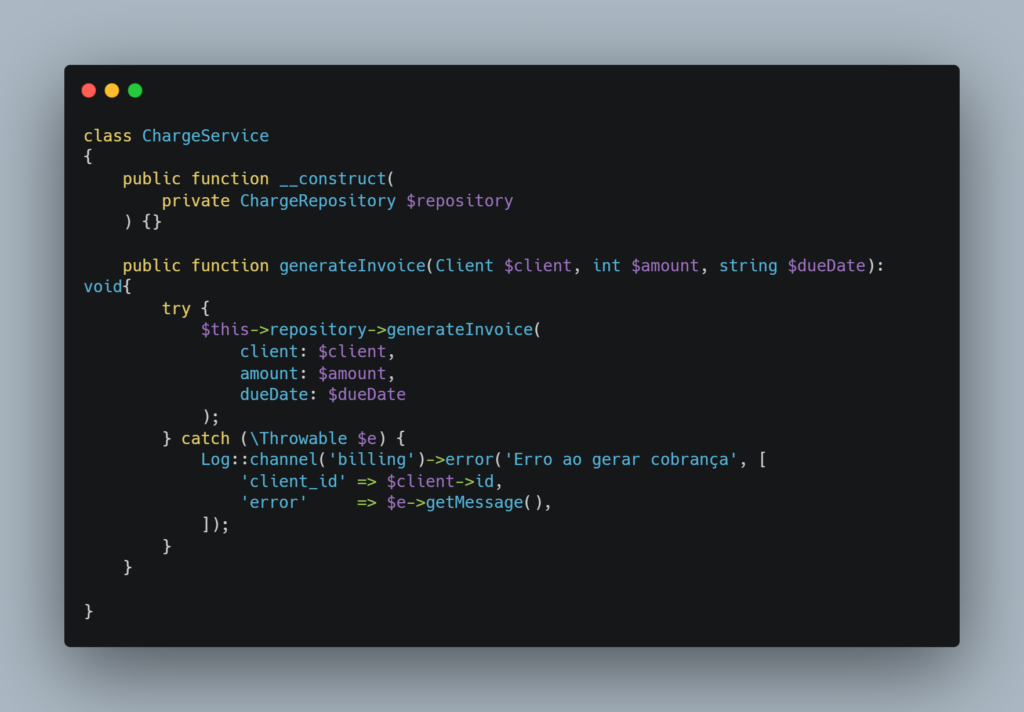1024x712 pixels.
Task: Click generateInvoice in the function declaration
Action: (x=353, y=266)
